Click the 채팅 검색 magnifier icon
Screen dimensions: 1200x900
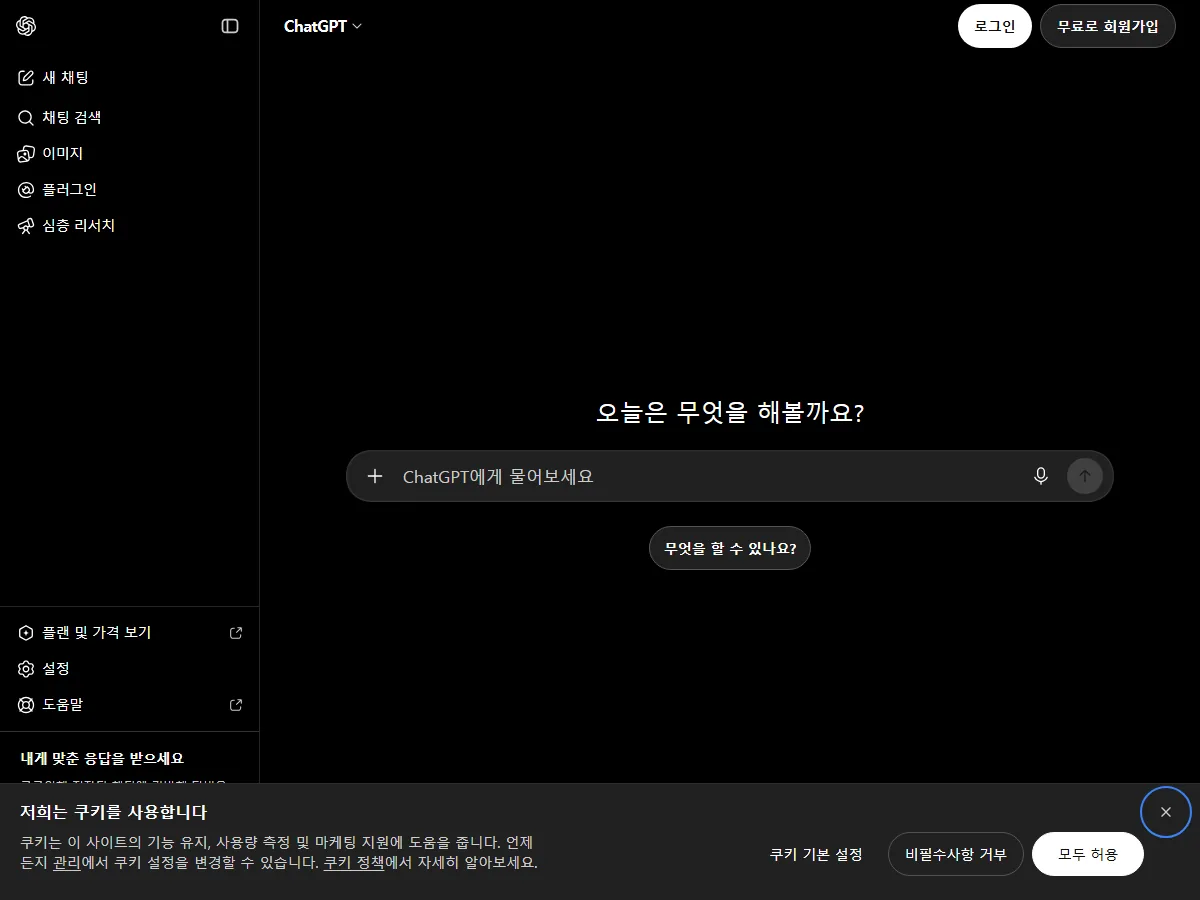click(x=26, y=117)
